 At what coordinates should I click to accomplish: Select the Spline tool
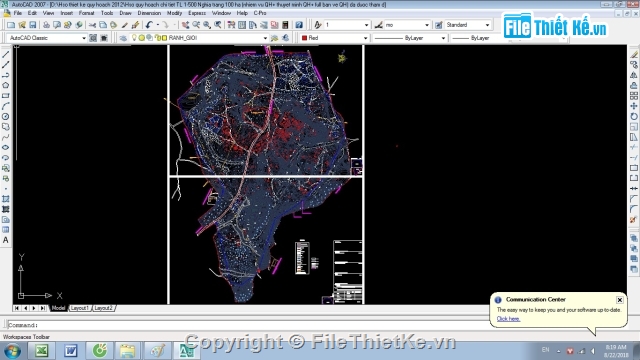(x=6, y=137)
